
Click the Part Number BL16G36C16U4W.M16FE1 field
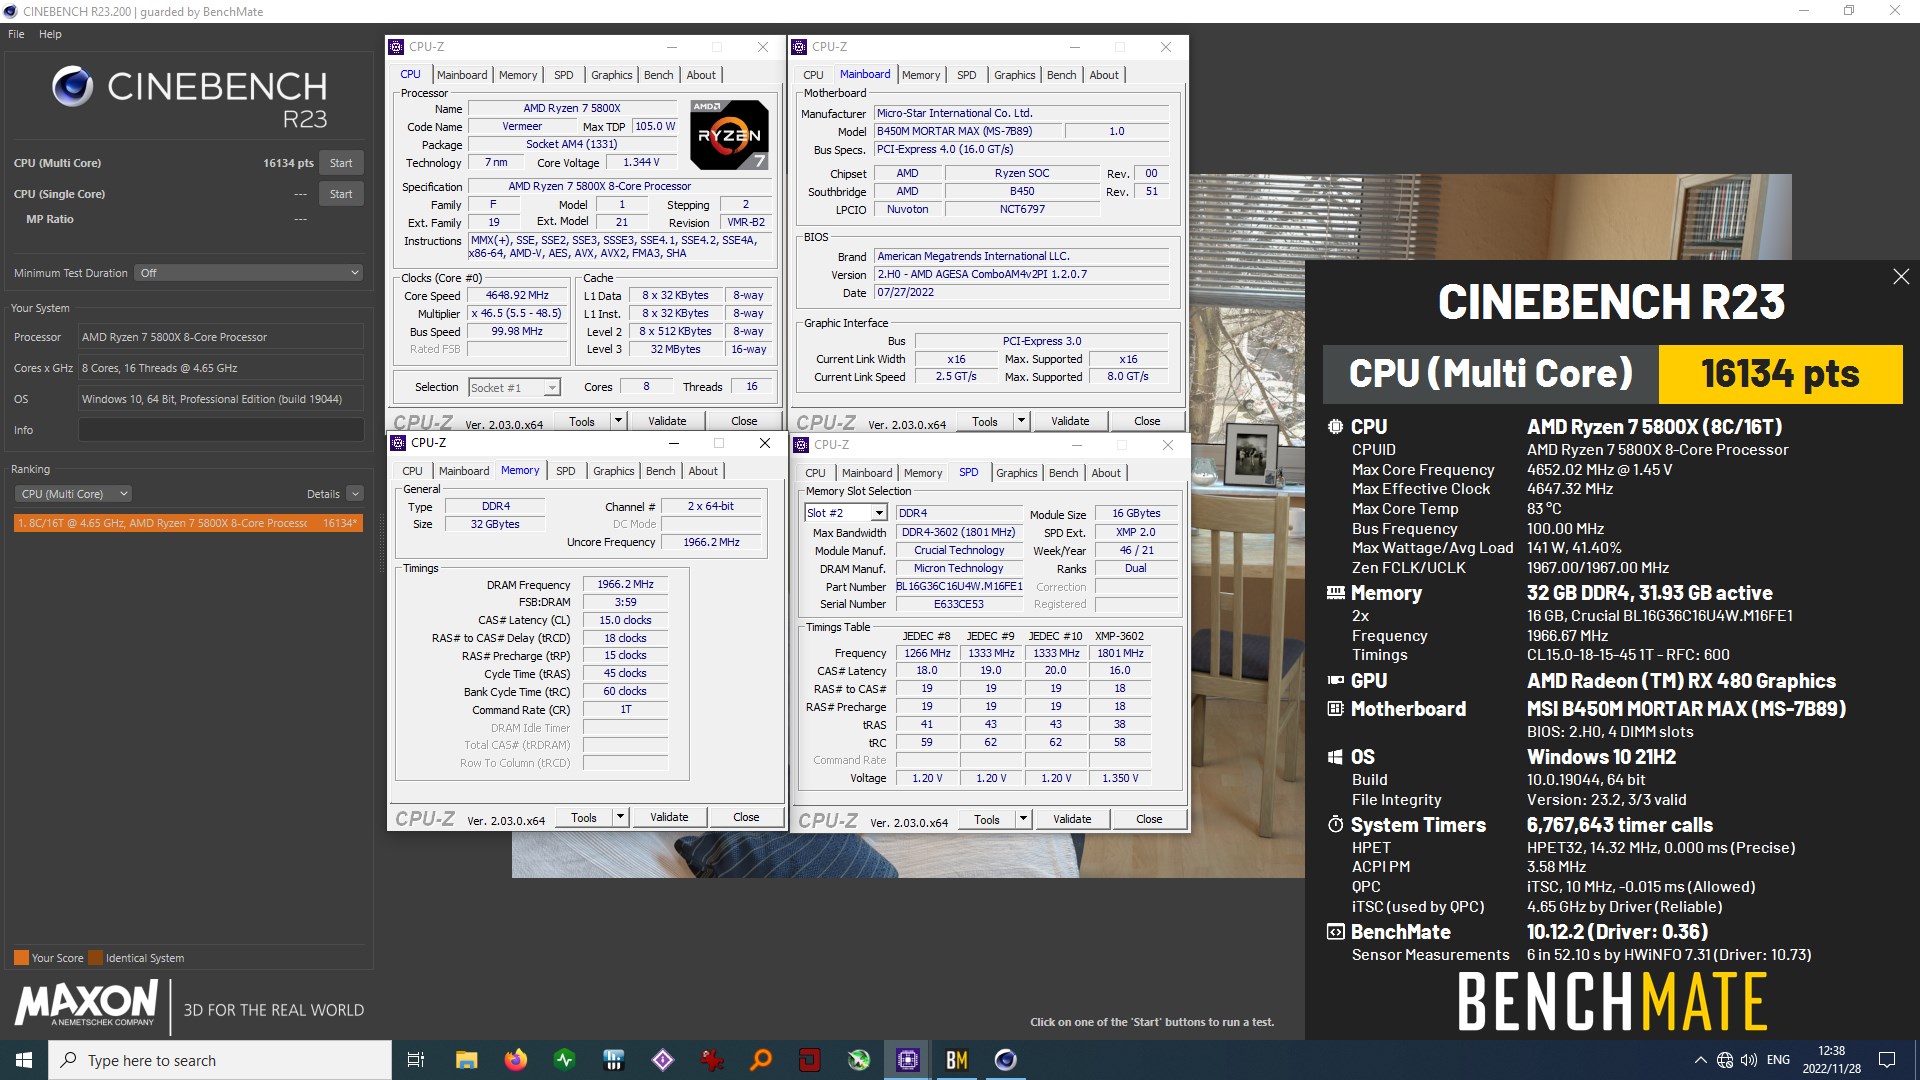(958, 587)
